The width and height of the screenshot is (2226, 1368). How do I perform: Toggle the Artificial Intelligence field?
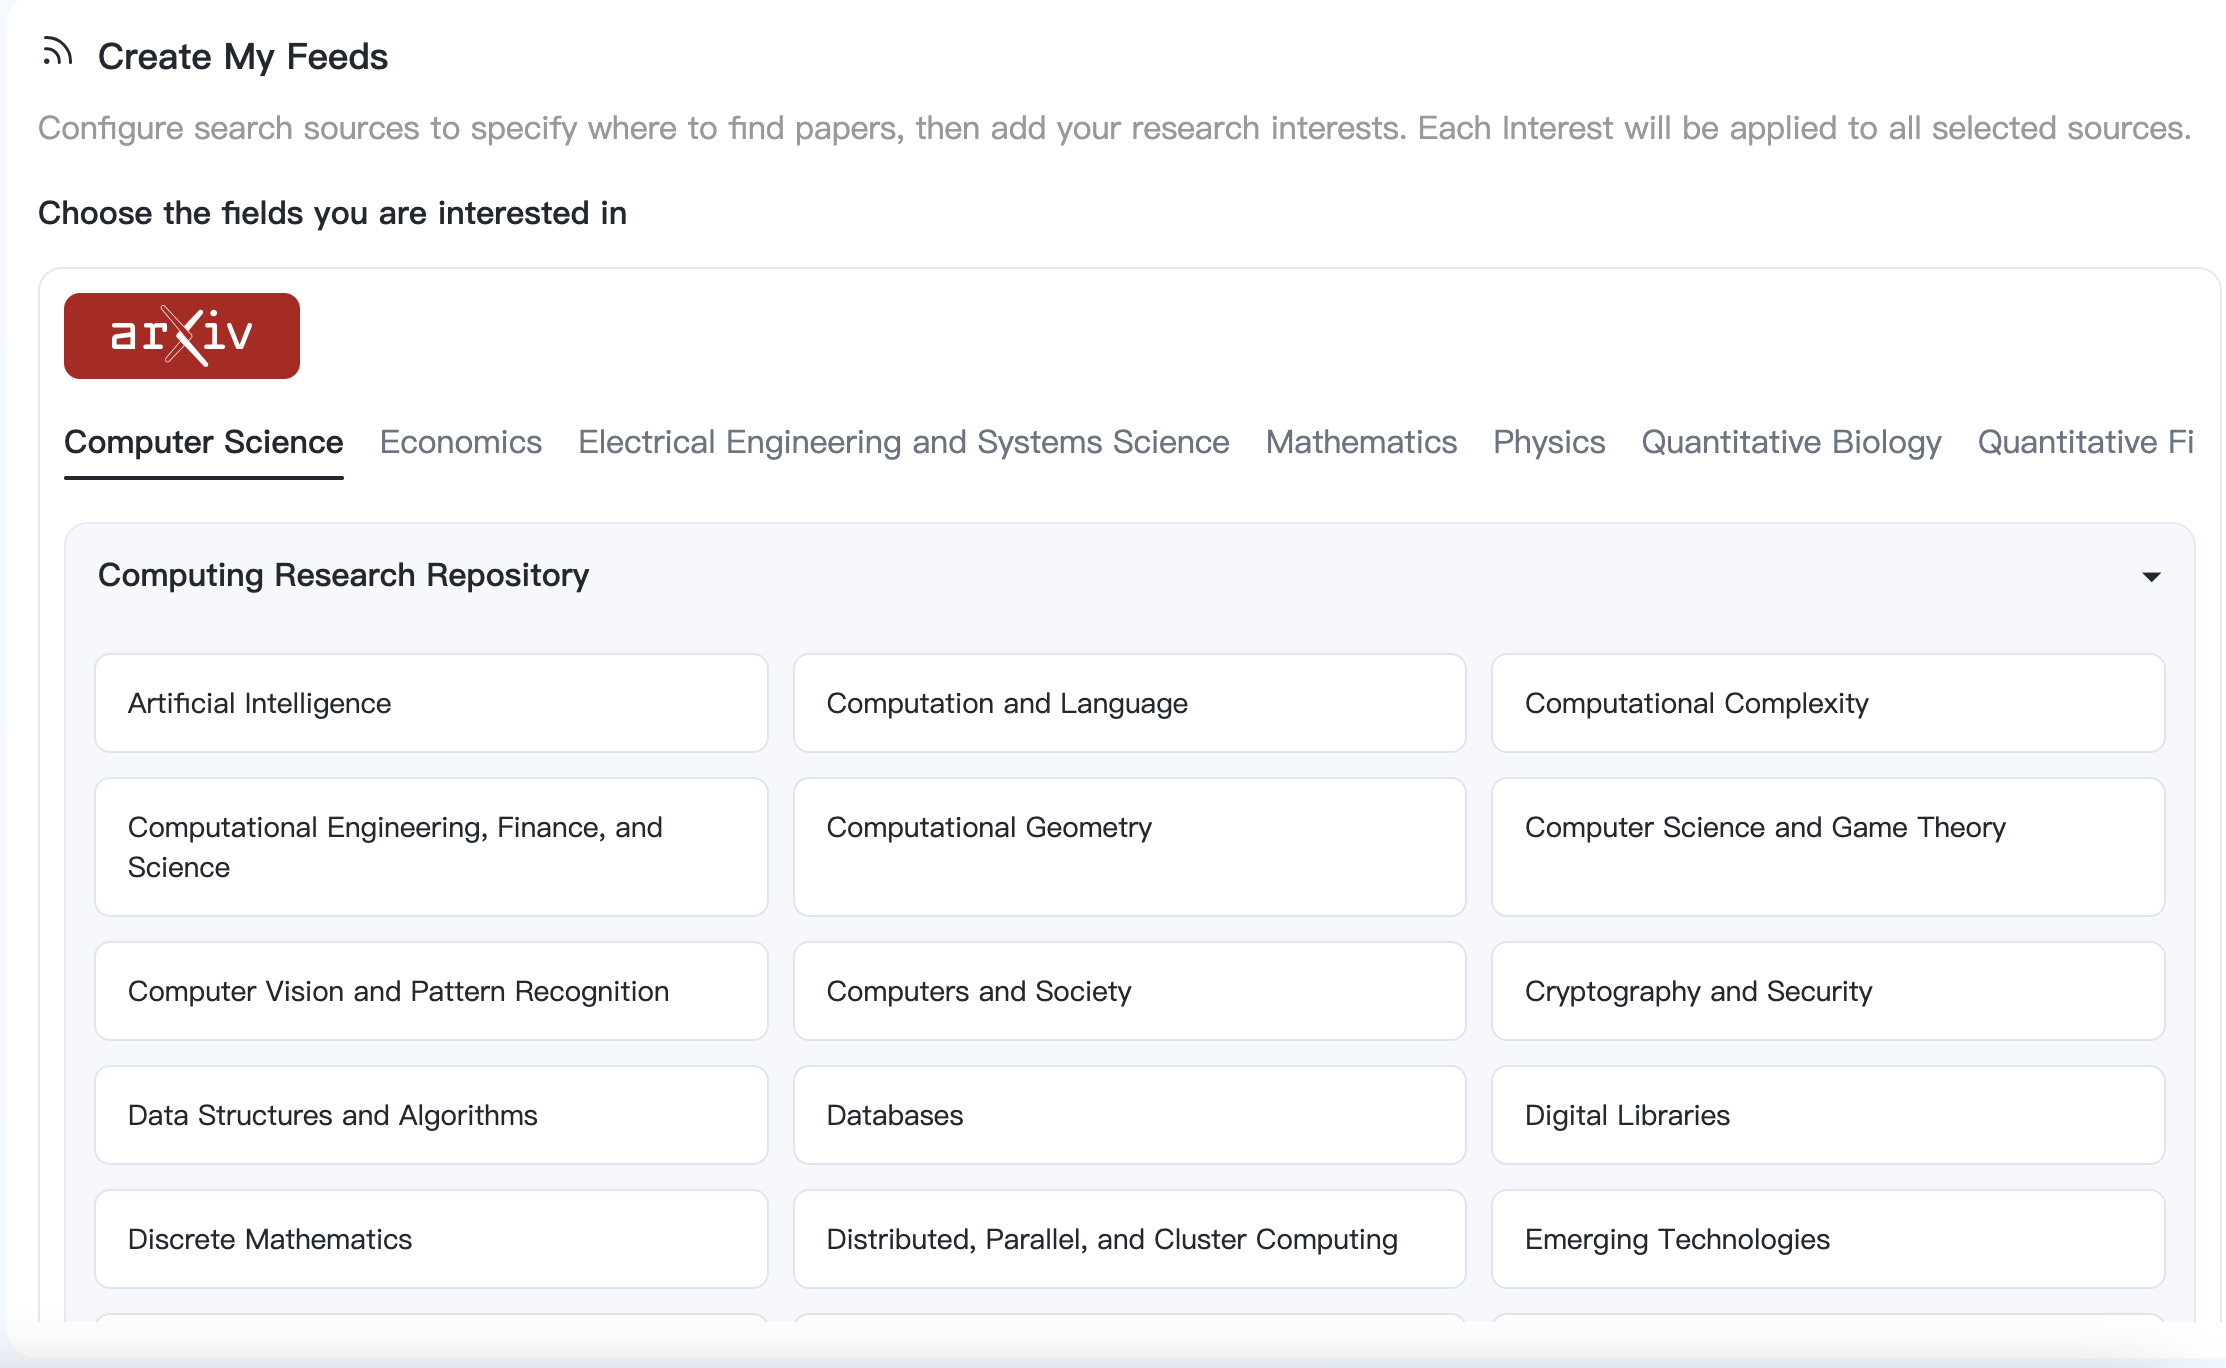pos(431,703)
